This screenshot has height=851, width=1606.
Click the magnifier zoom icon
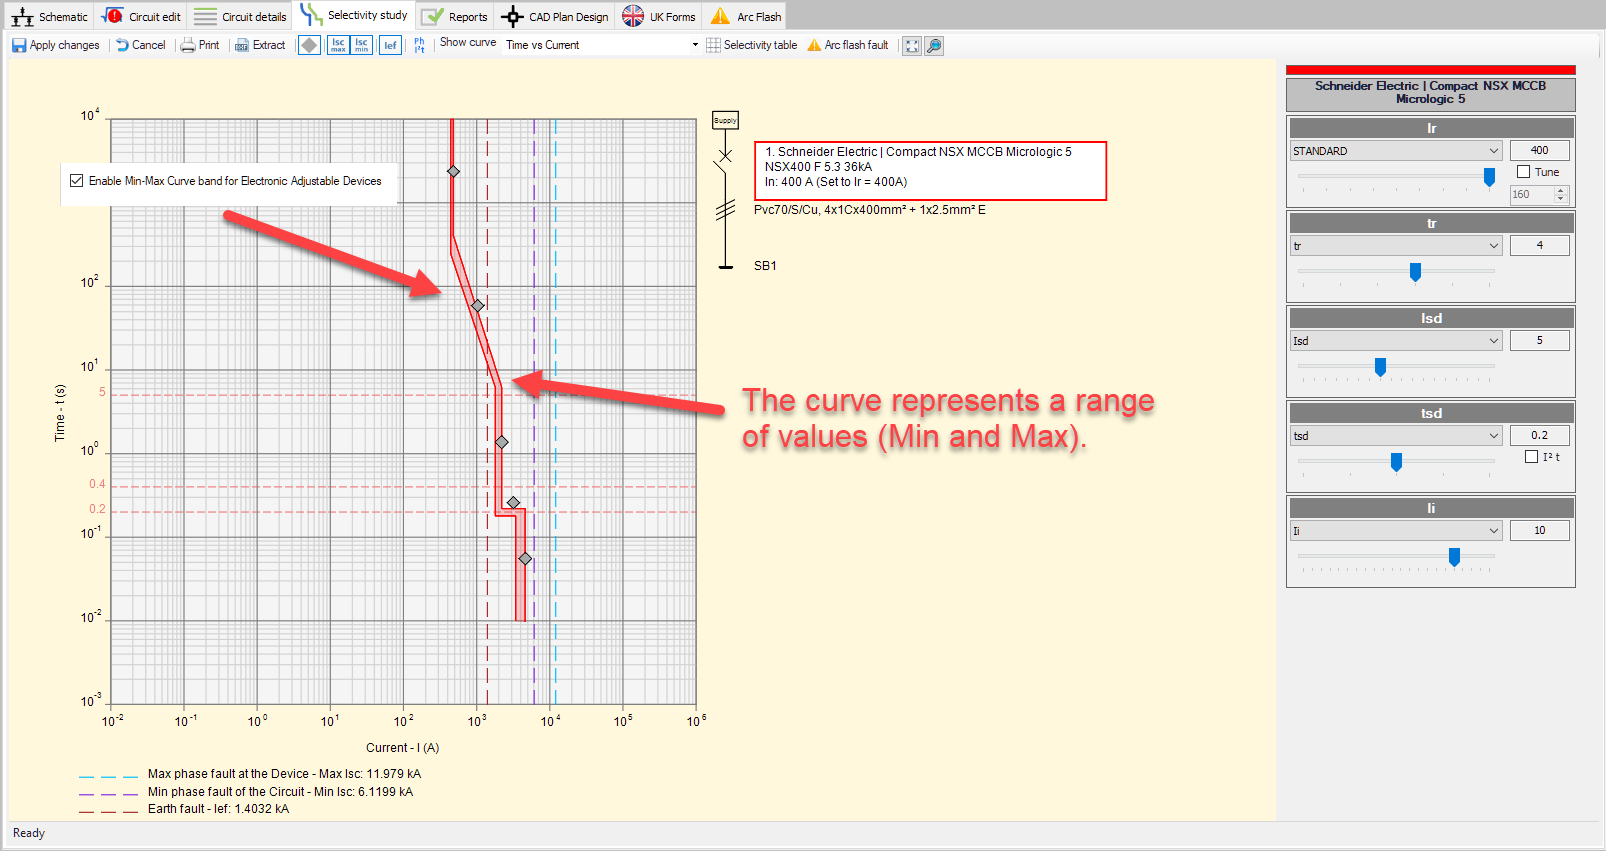pos(934,46)
